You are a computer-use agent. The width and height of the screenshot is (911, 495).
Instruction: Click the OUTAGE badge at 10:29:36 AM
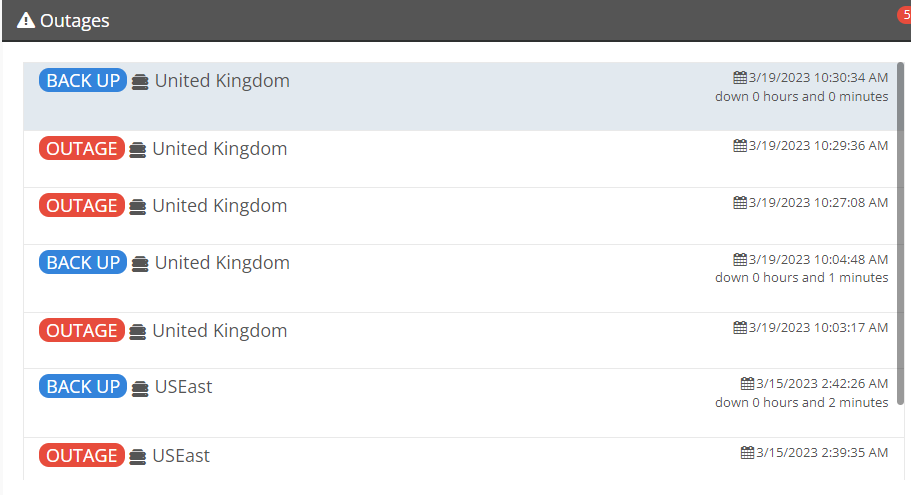(x=82, y=149)
